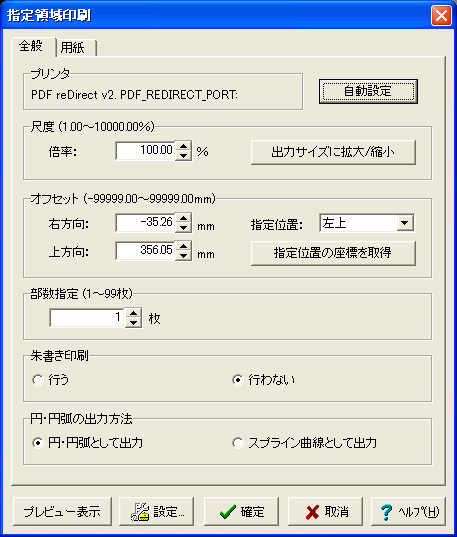Click 出力サイズに拡大/縮小 button
457x537 pixels.
tap(333, 152)
